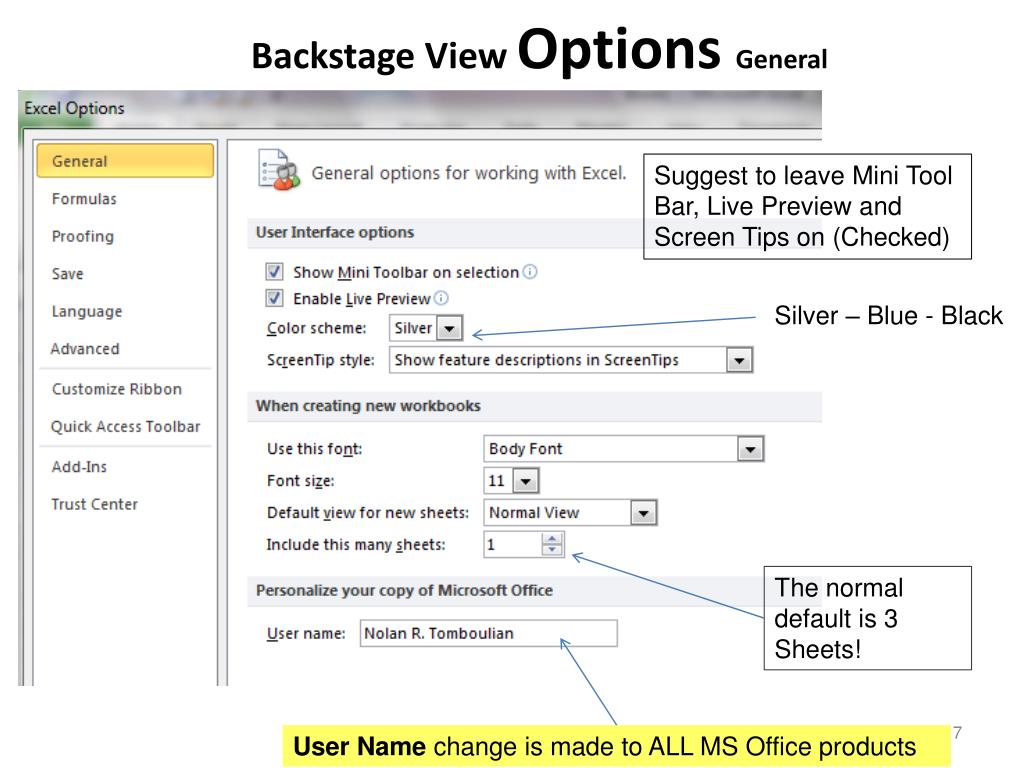This screenshot has width=1024, height=768.
Task: Open the Formulas options category
Action: click(x=84, y=199)
